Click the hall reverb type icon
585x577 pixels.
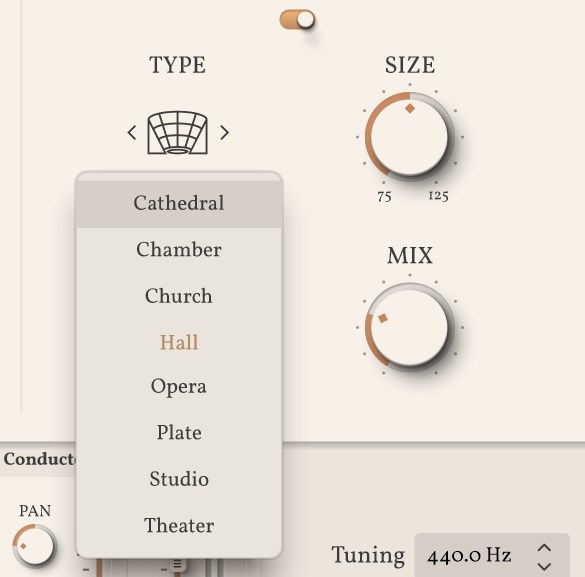[178, 133]
